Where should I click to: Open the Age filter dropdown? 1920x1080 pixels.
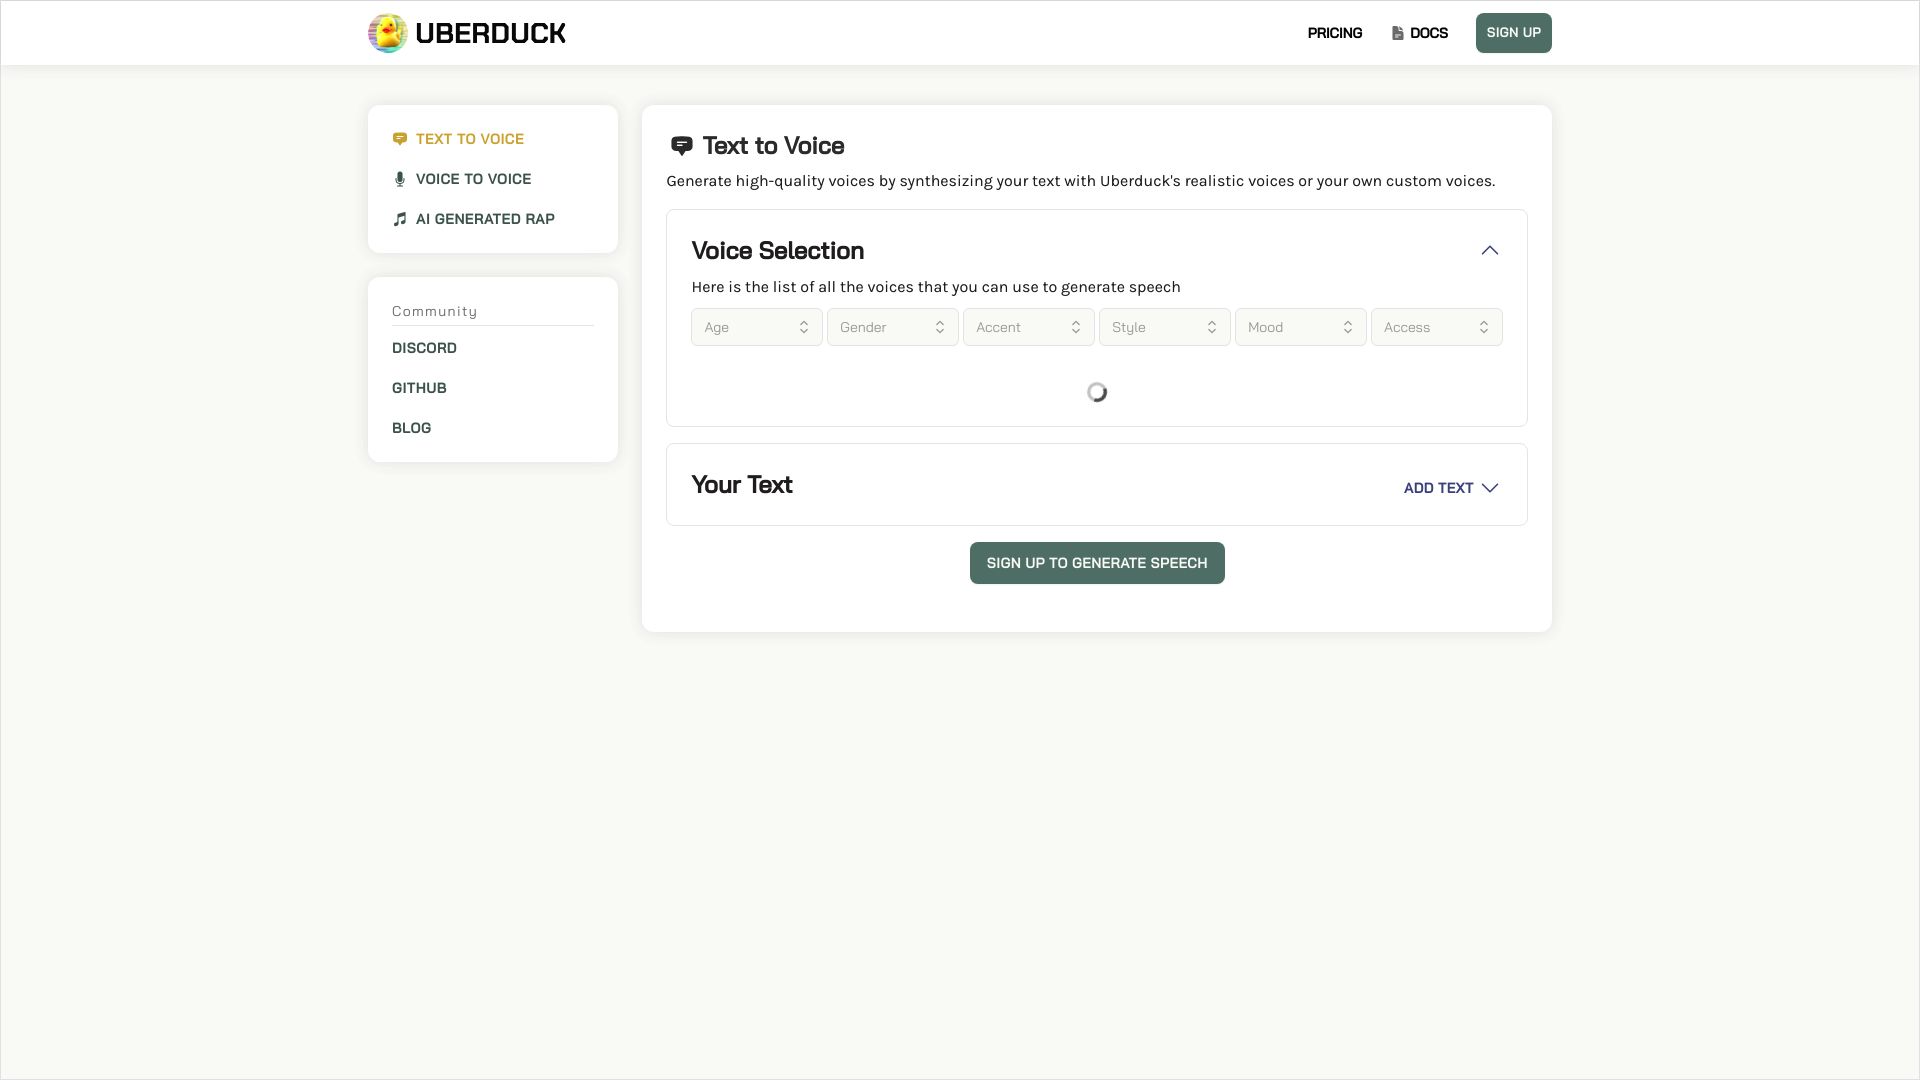(756, 327)
